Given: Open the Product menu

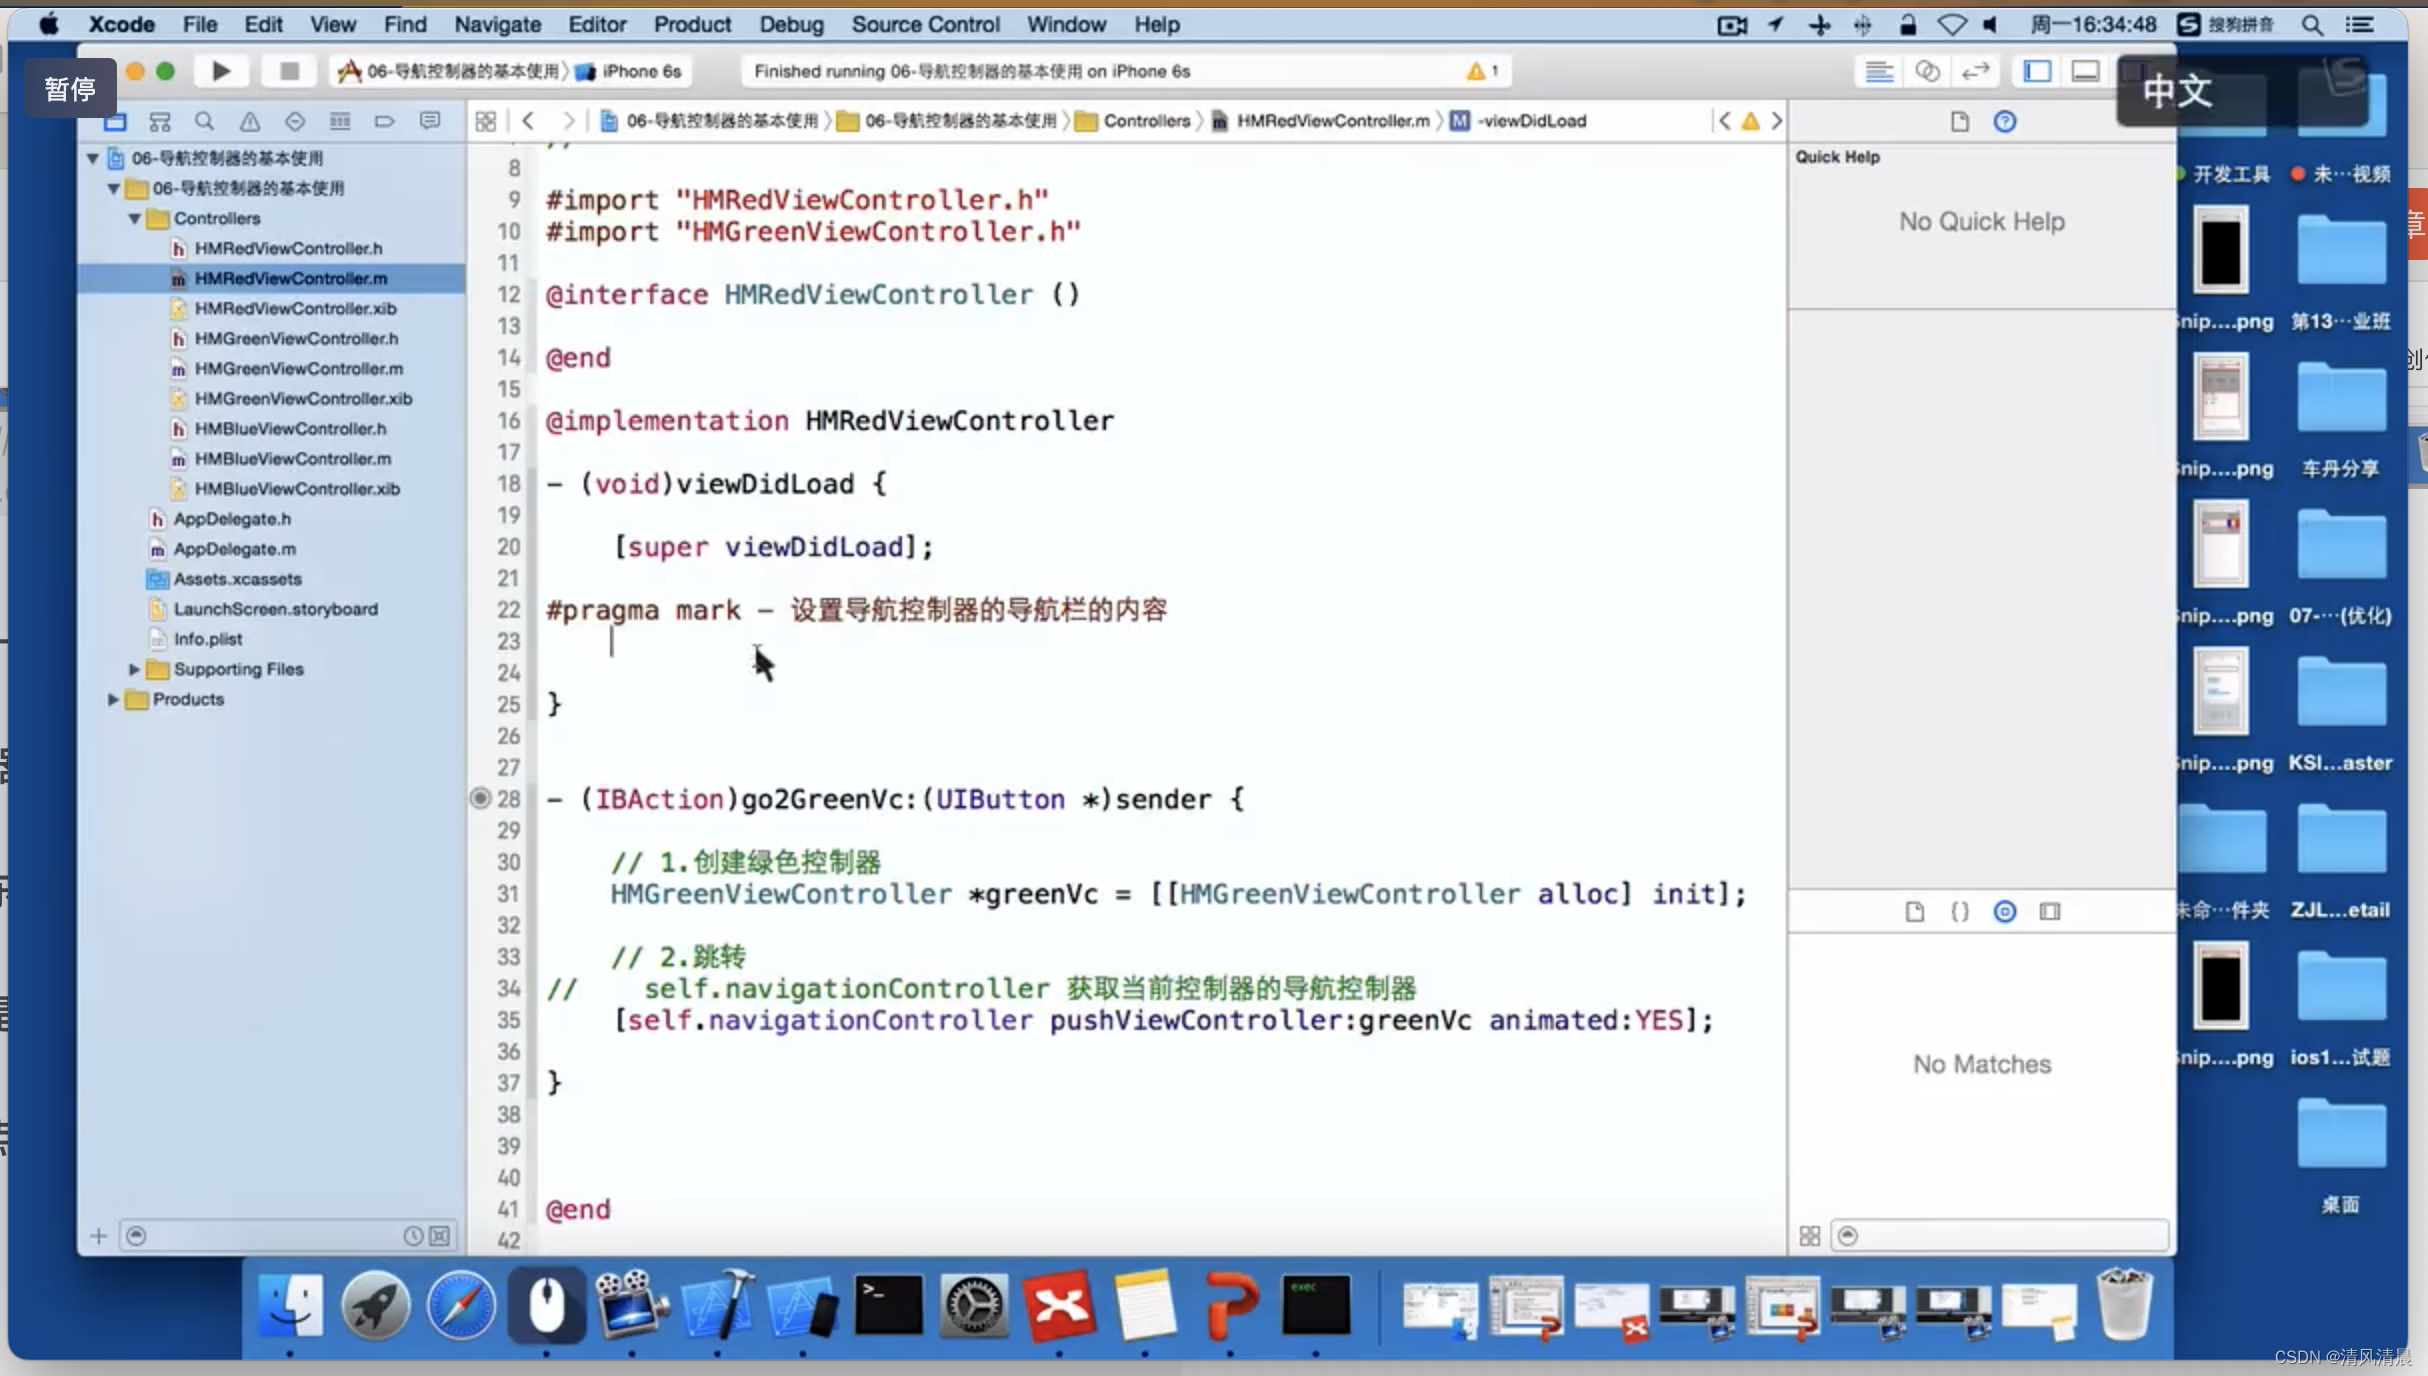Looking at the screenshot, I should tap(692, 24).
